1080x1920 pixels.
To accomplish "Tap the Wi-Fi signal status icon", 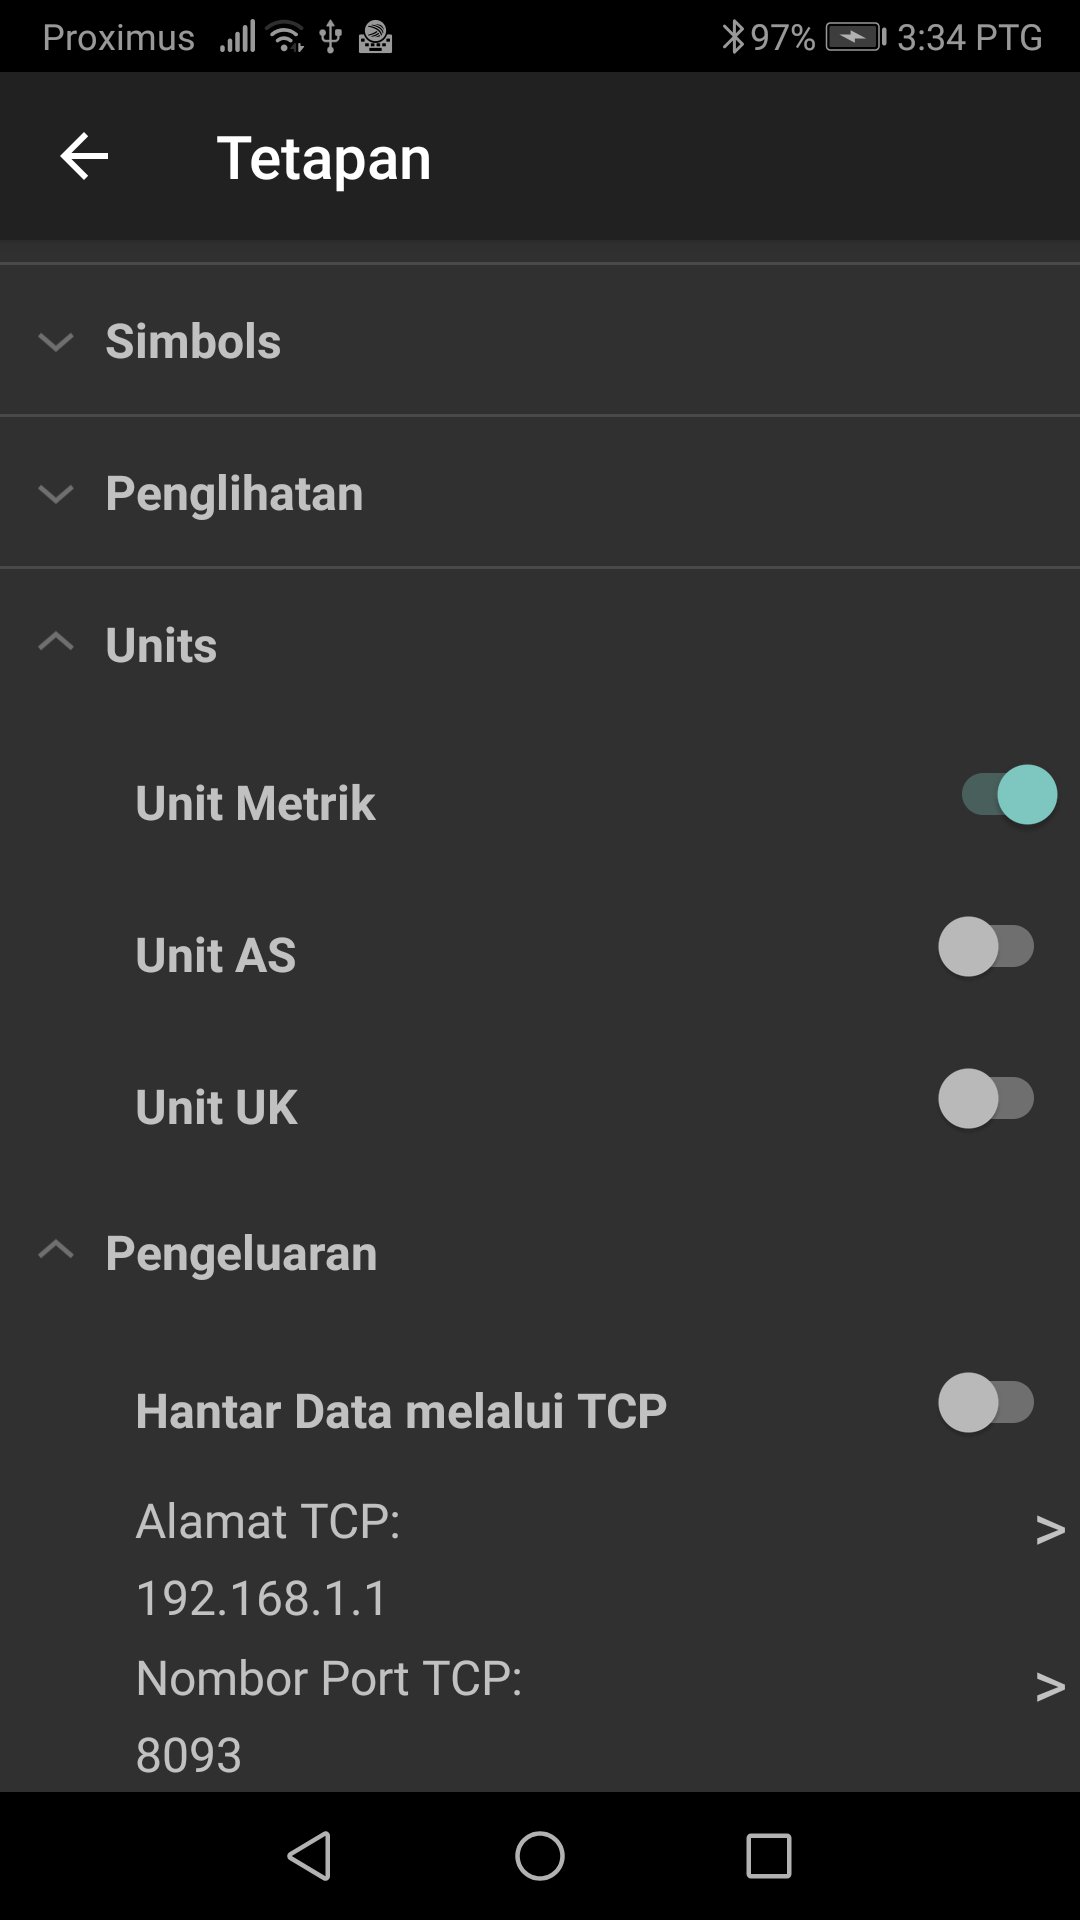I will coord(286,38).
